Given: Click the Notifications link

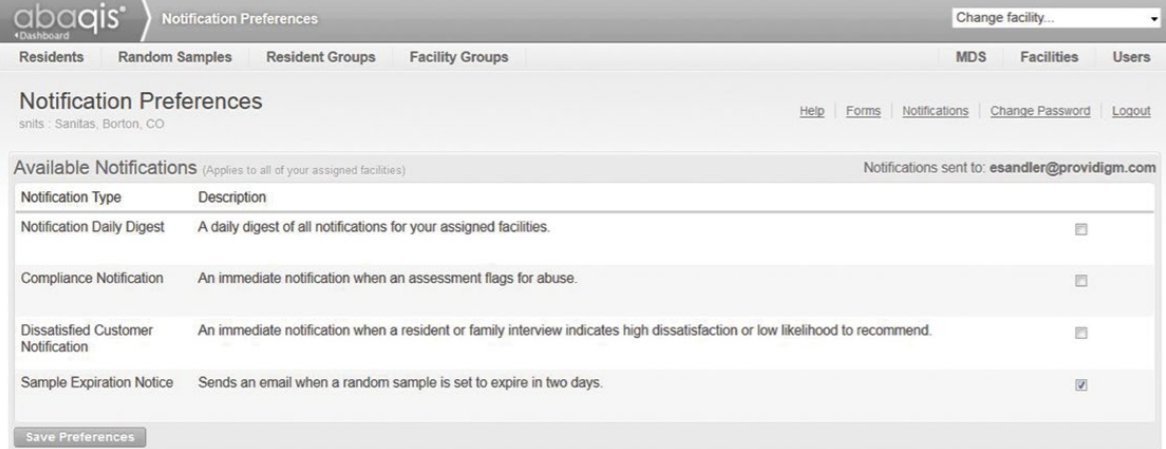Looking at the screenshot, I should (x=935, y=111).
